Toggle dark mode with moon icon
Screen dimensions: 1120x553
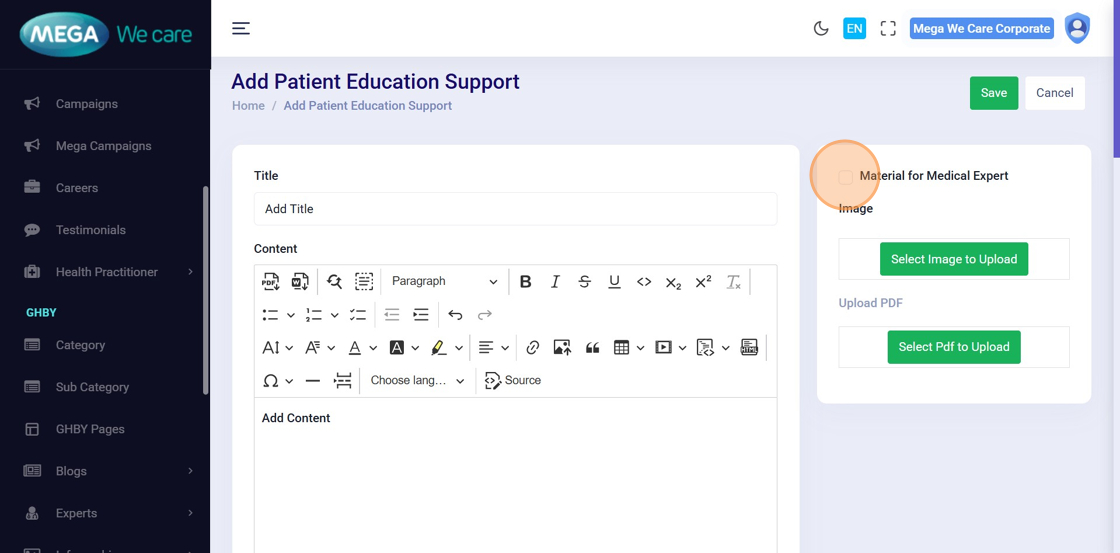point(821,29)
